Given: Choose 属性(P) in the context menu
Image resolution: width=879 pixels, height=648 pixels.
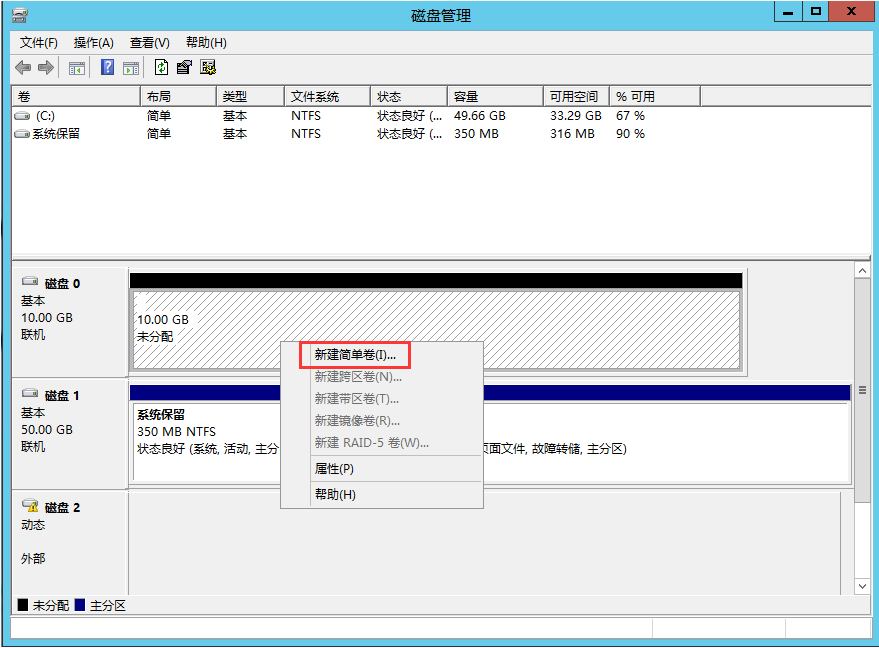Looking at the screenshot, I should coord(334,469).
